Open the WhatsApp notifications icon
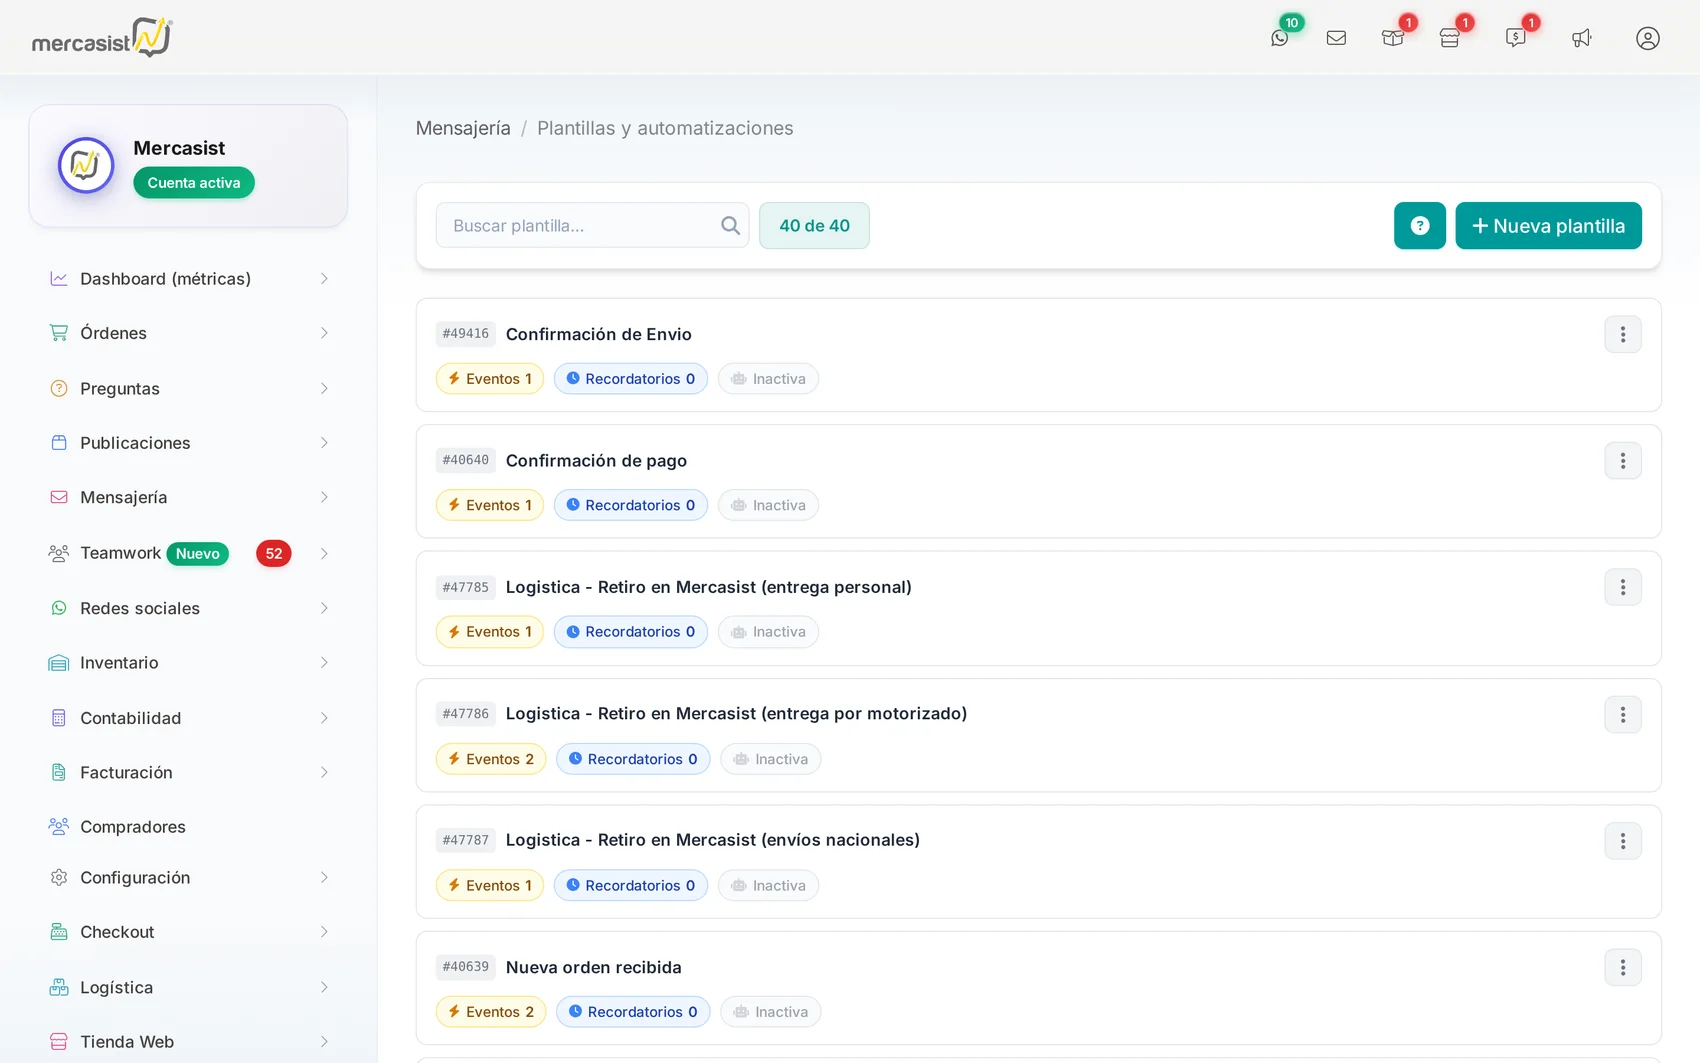Viewport: 1700px width, 1063px height. coord(1279,38)
